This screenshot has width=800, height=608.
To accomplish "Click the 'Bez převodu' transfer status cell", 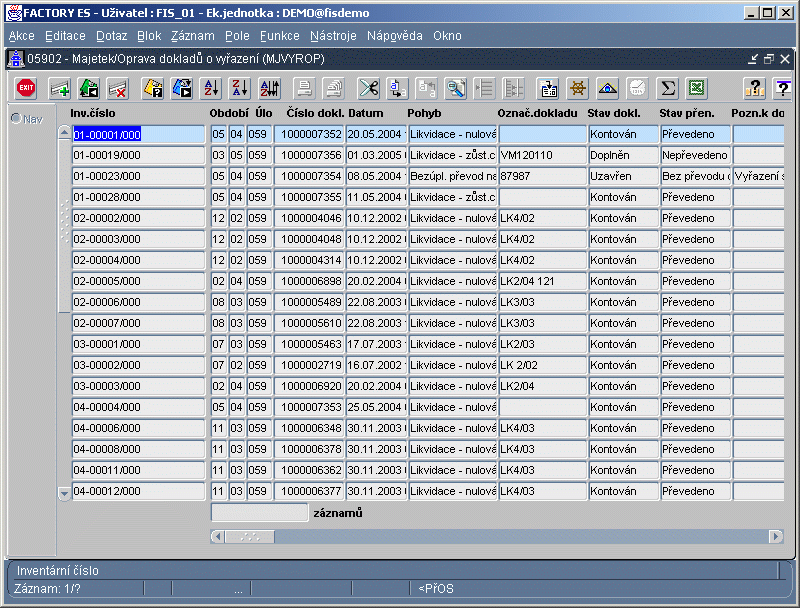I will [x=695, y=176].
